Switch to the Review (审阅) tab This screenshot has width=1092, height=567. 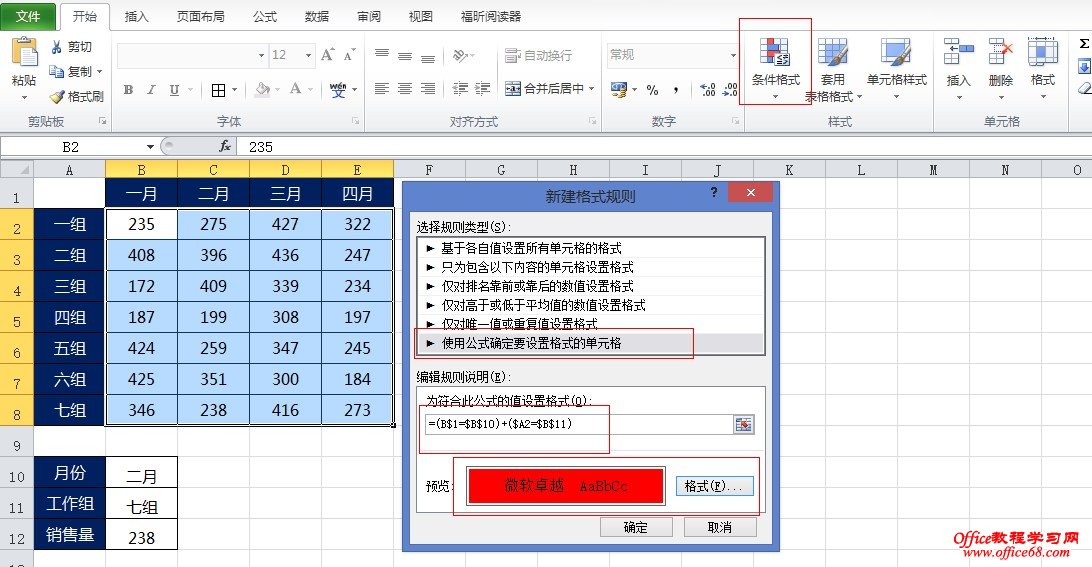click(369, 16)
